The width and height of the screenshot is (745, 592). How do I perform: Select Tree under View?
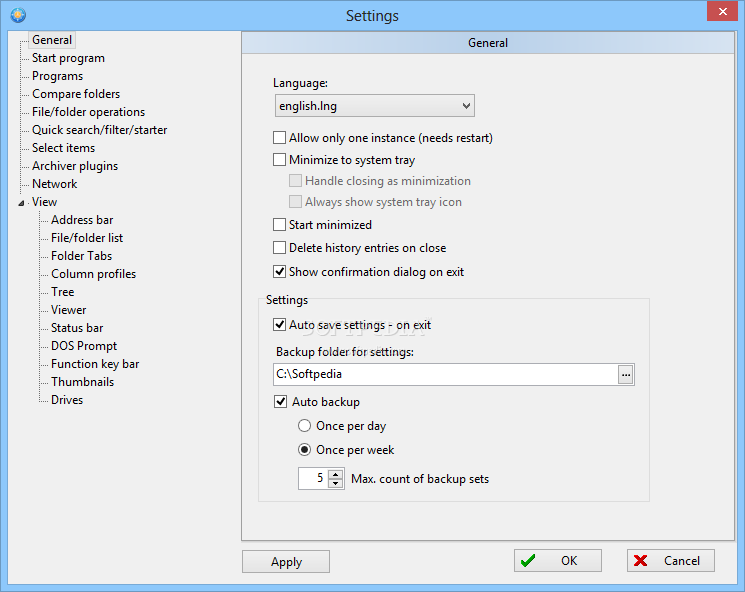(x=63, y=292)
